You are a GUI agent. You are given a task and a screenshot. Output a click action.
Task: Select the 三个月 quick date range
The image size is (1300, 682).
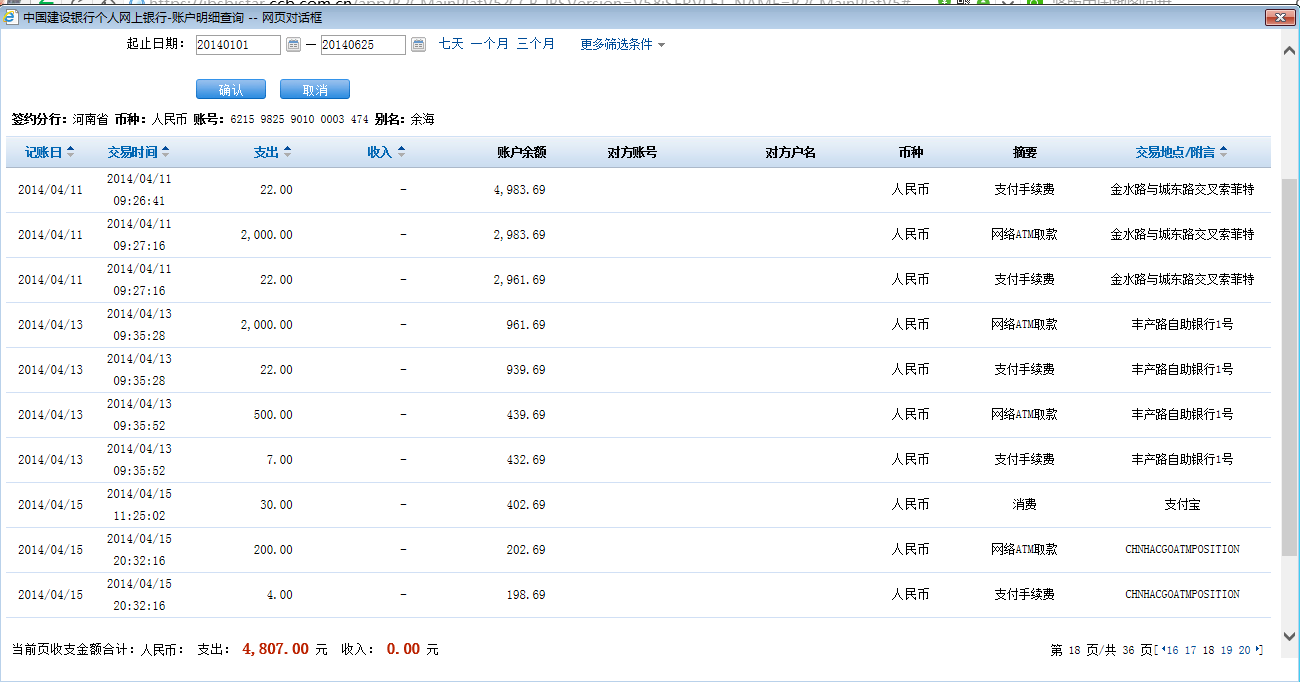pyautogui.click(x=535, y=44)
